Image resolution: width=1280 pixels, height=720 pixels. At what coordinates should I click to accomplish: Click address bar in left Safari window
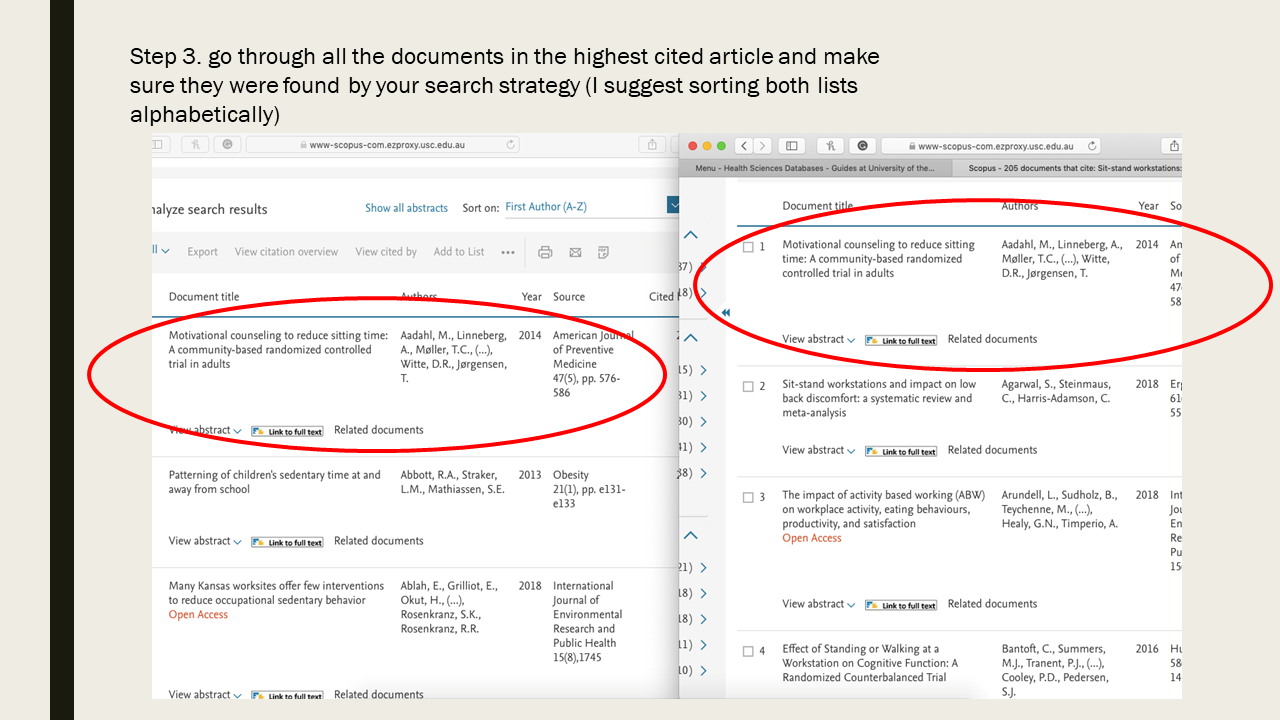(382, 144)
